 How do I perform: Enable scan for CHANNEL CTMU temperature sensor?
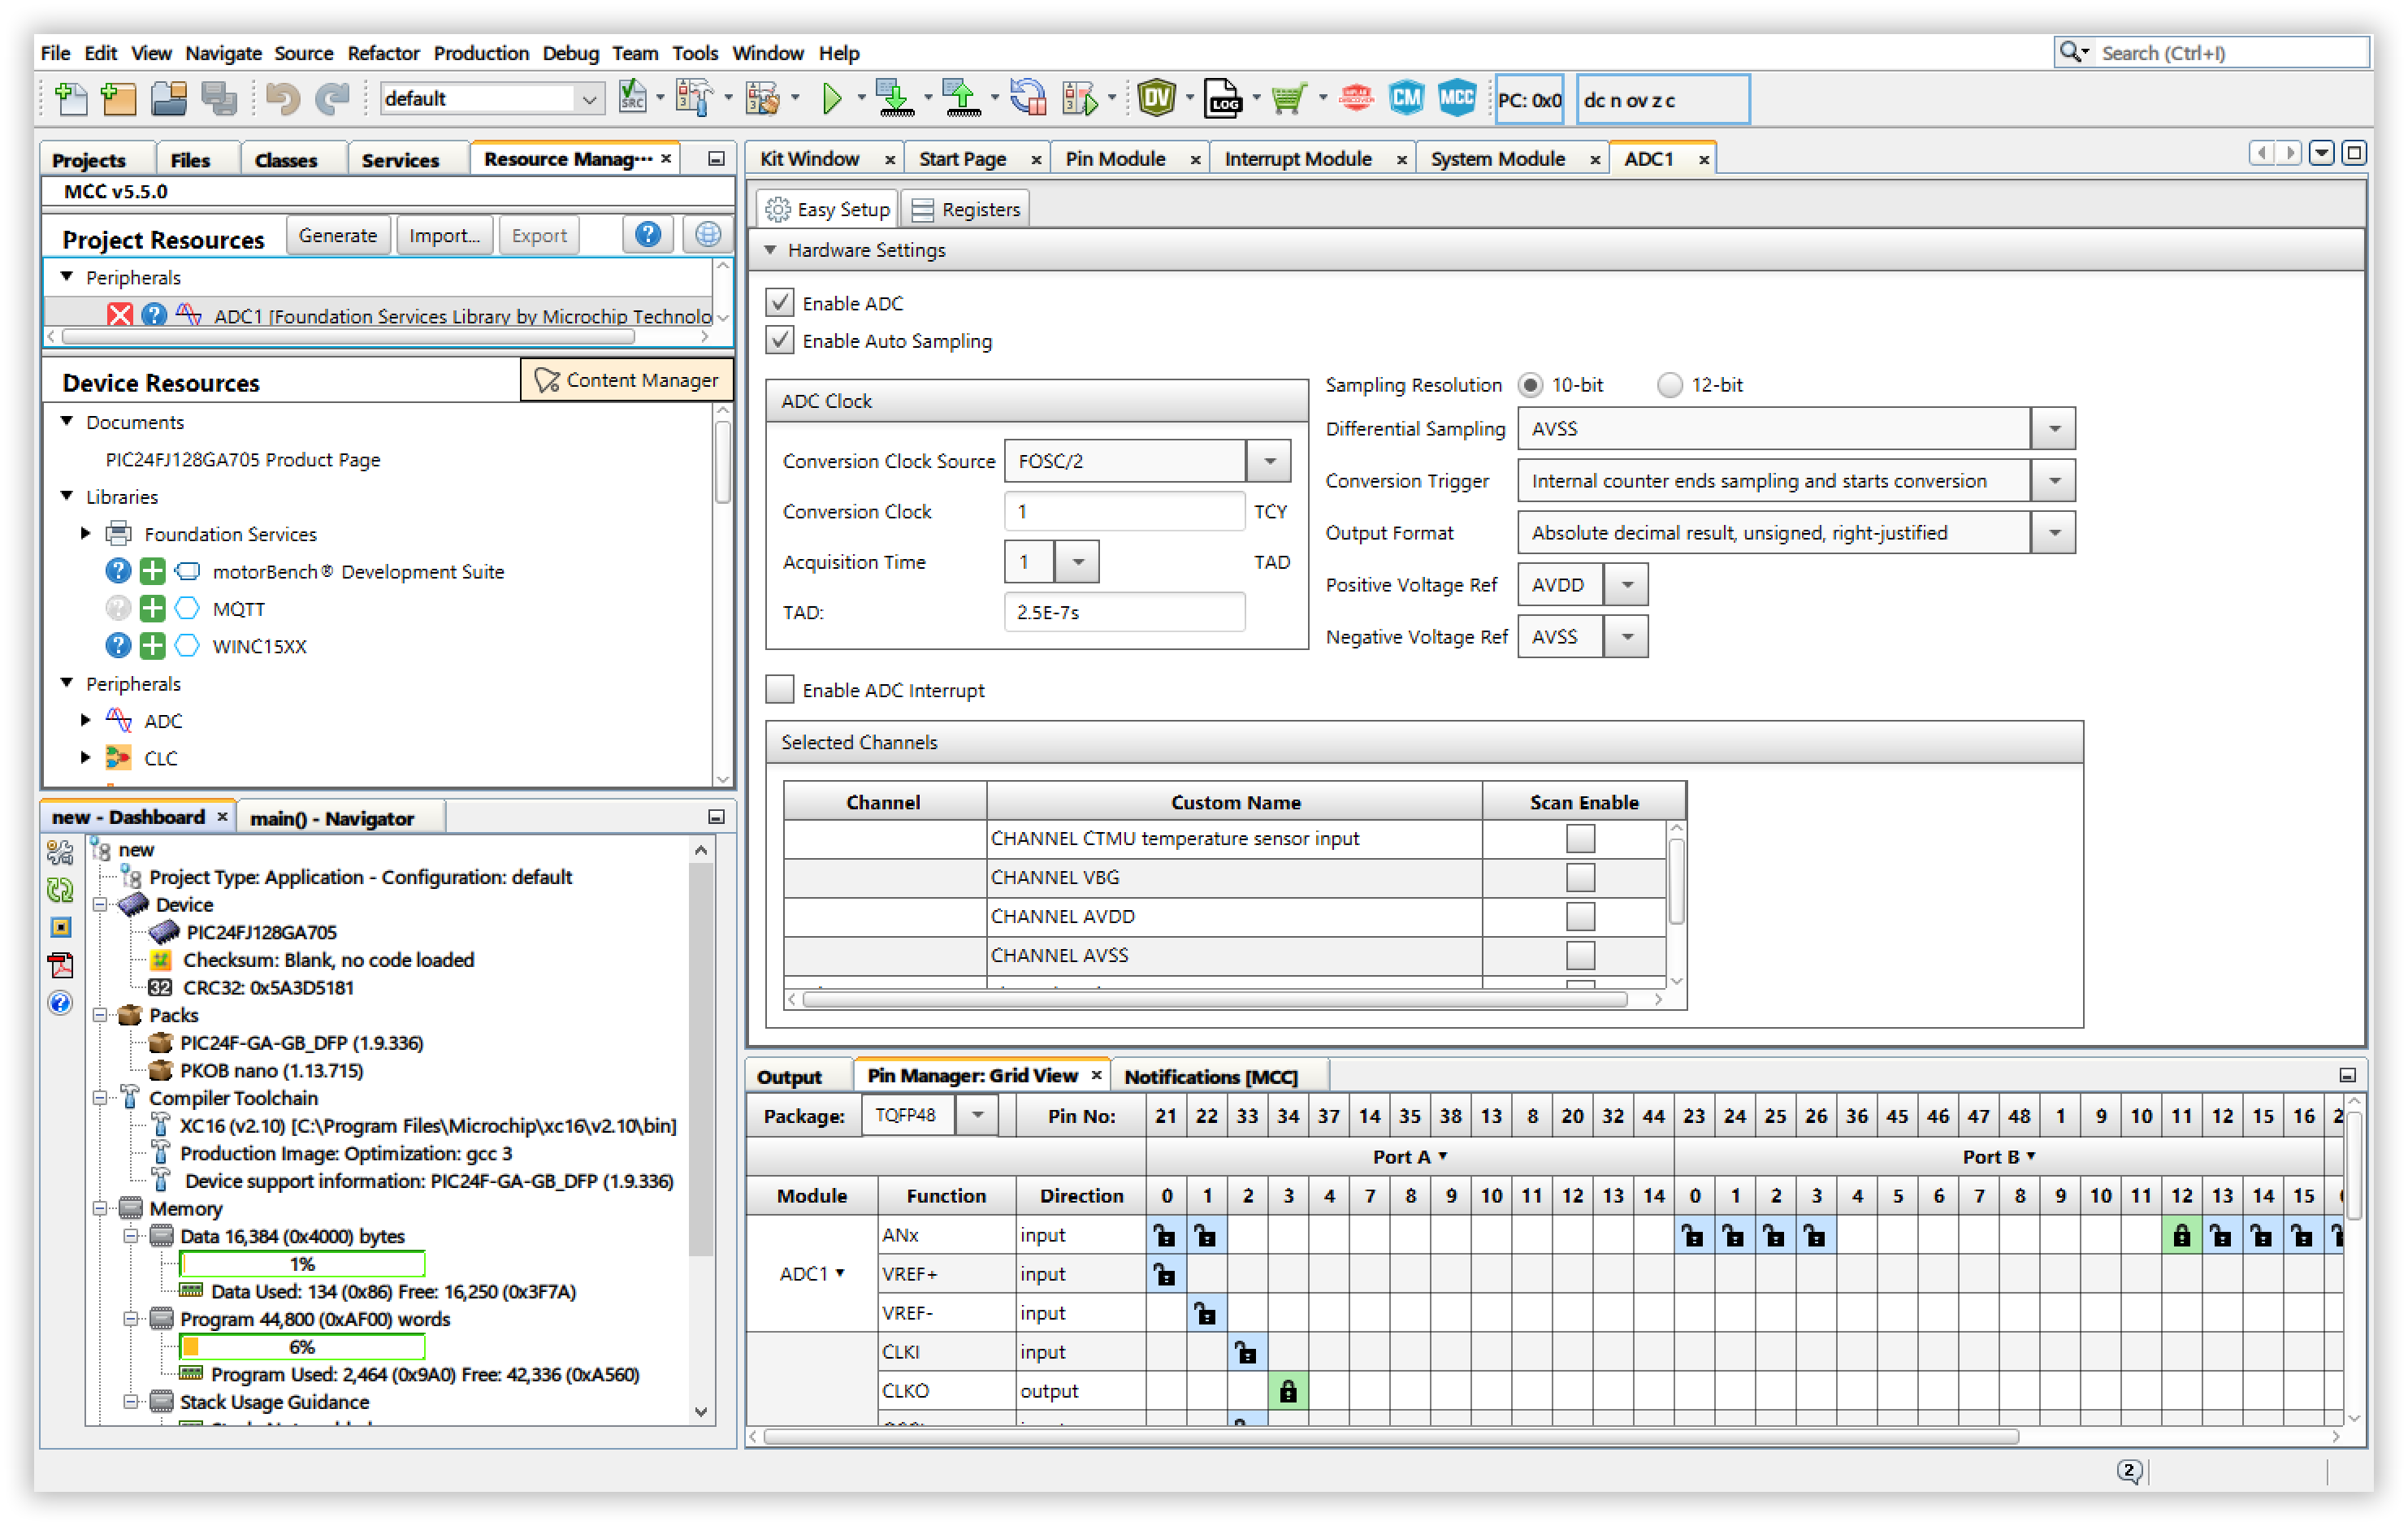click(1580, 838)
